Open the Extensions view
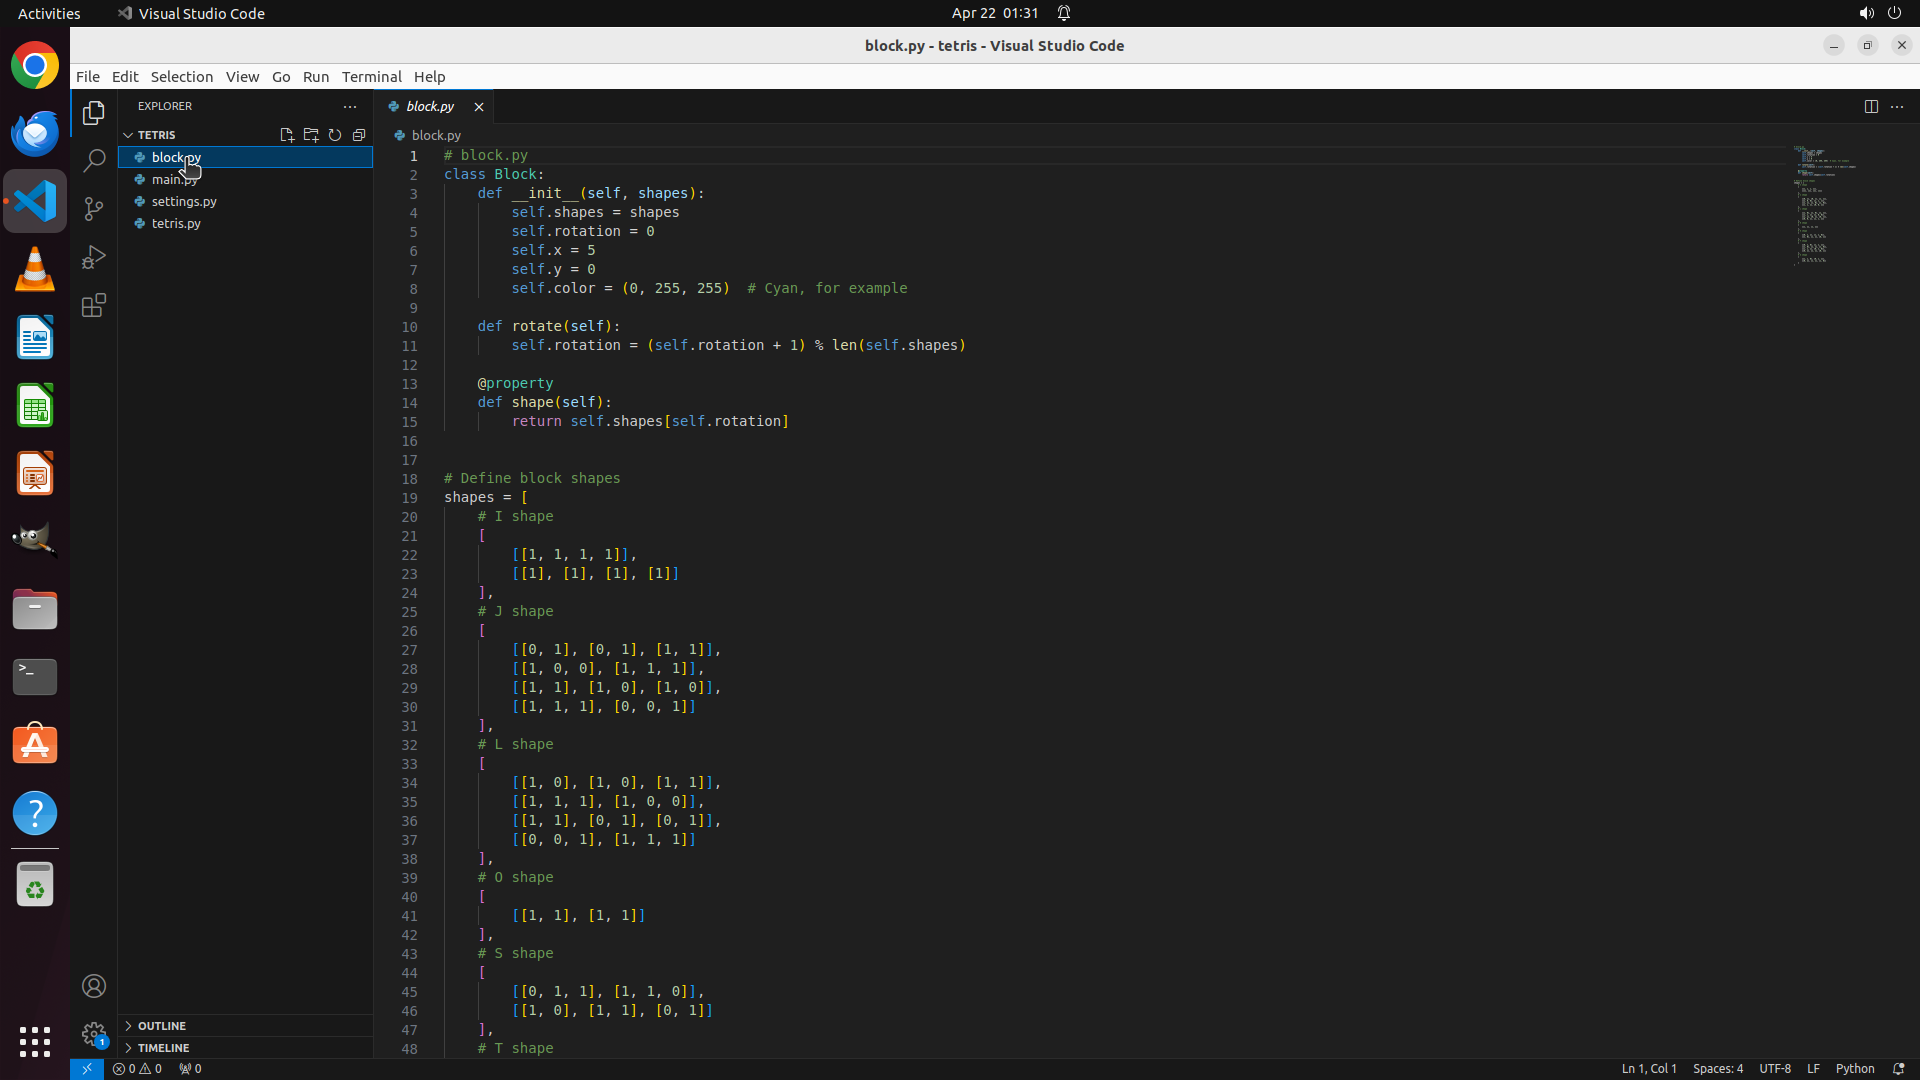 point(94,305)
